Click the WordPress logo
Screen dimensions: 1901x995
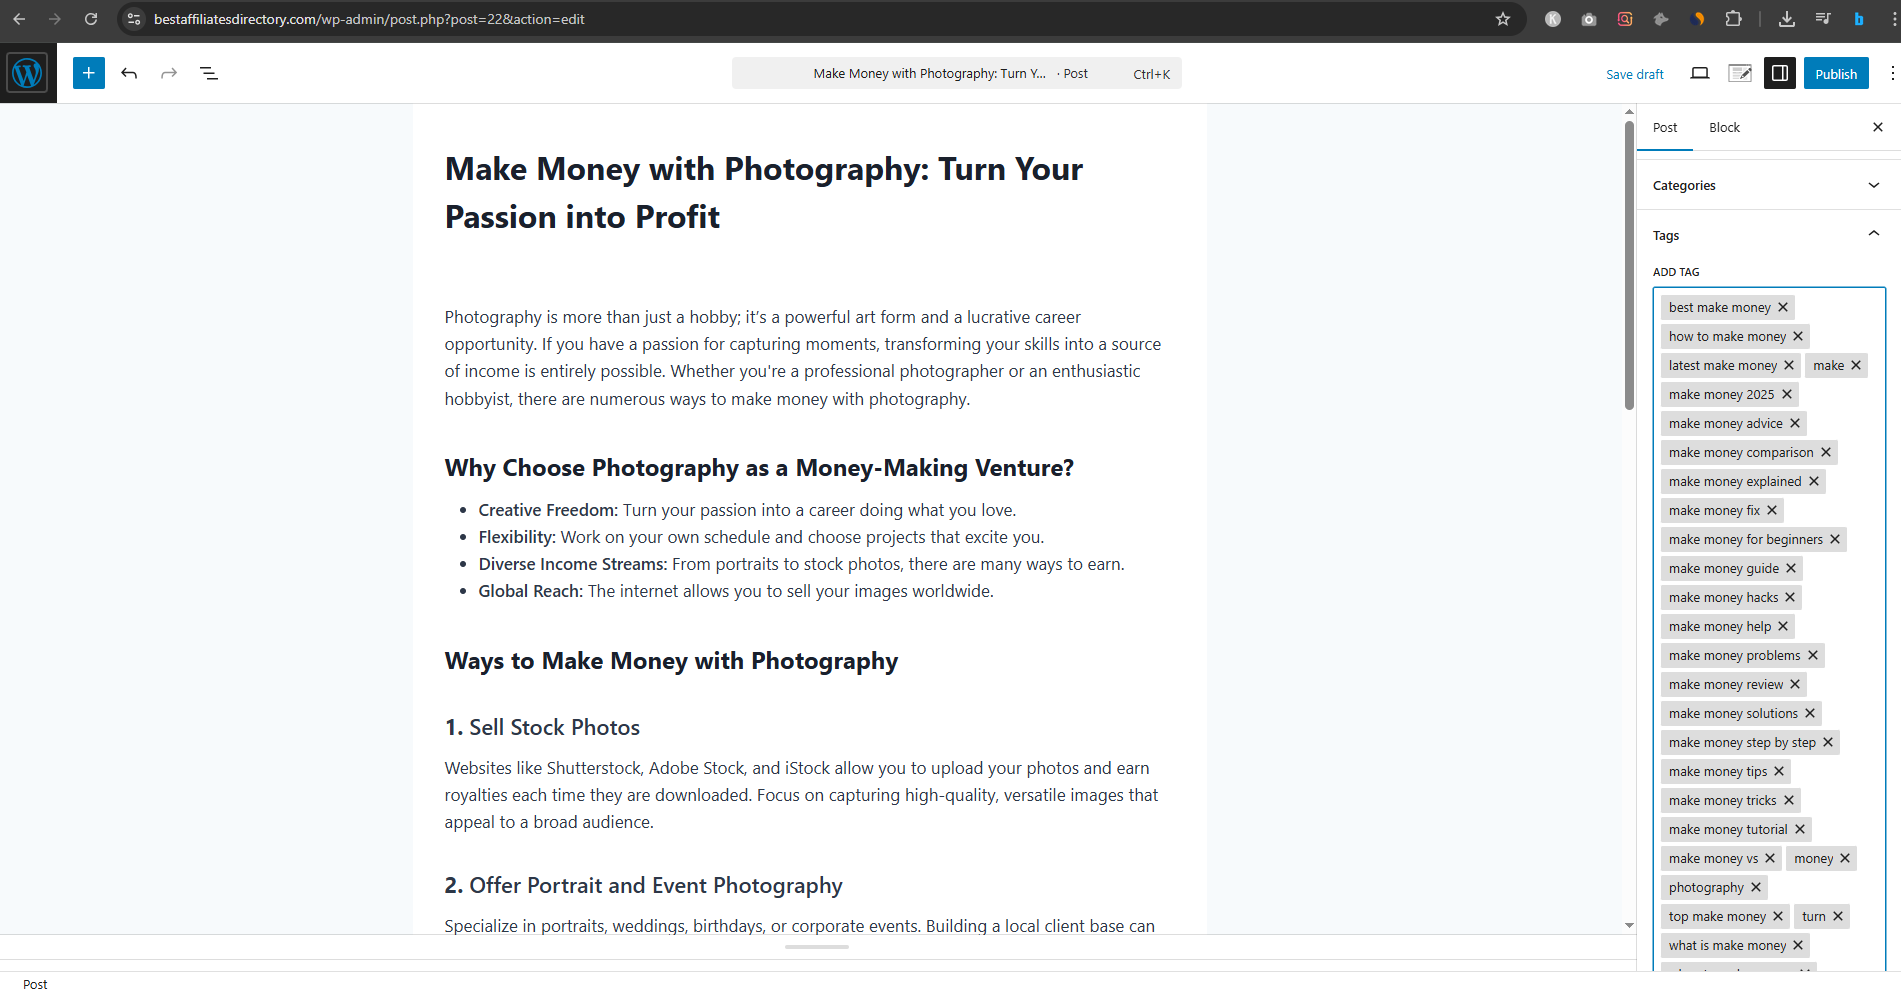click(x=27, y=72)
